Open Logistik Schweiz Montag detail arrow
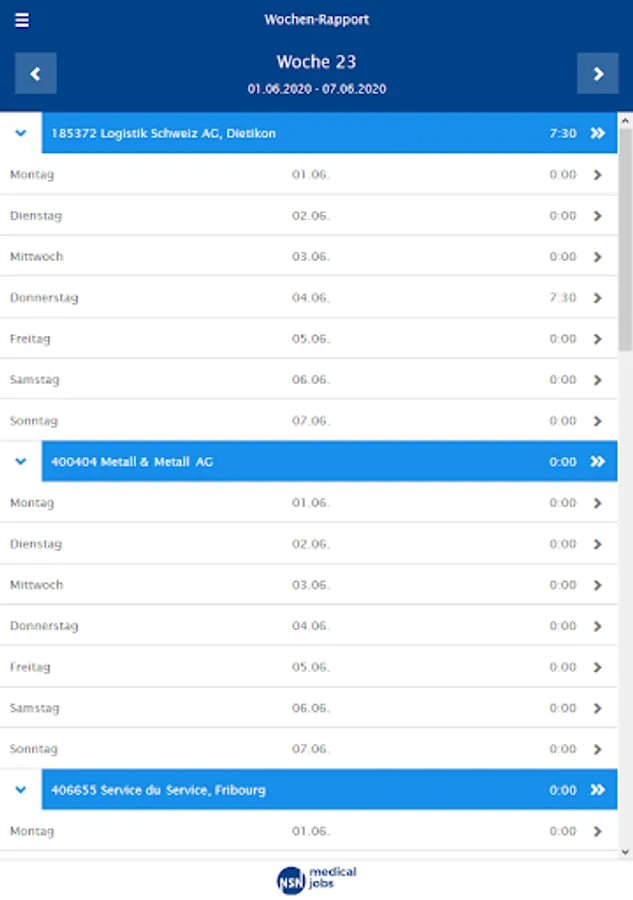This screenshot has height=900, width=633. click(598, 175)
